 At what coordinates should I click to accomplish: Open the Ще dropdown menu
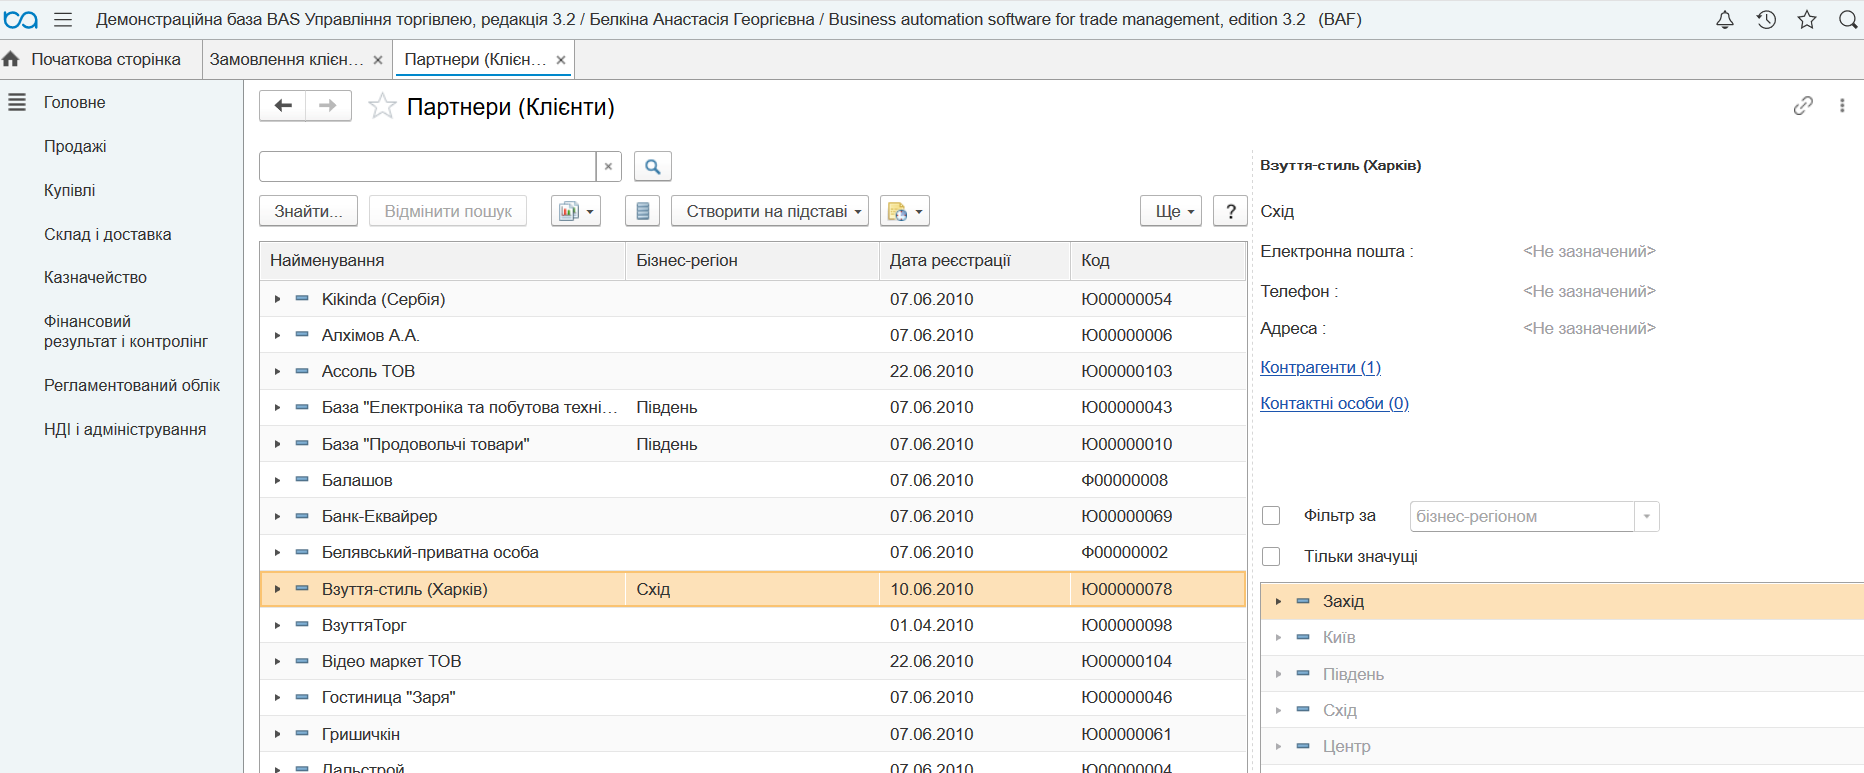point(1171,211)
